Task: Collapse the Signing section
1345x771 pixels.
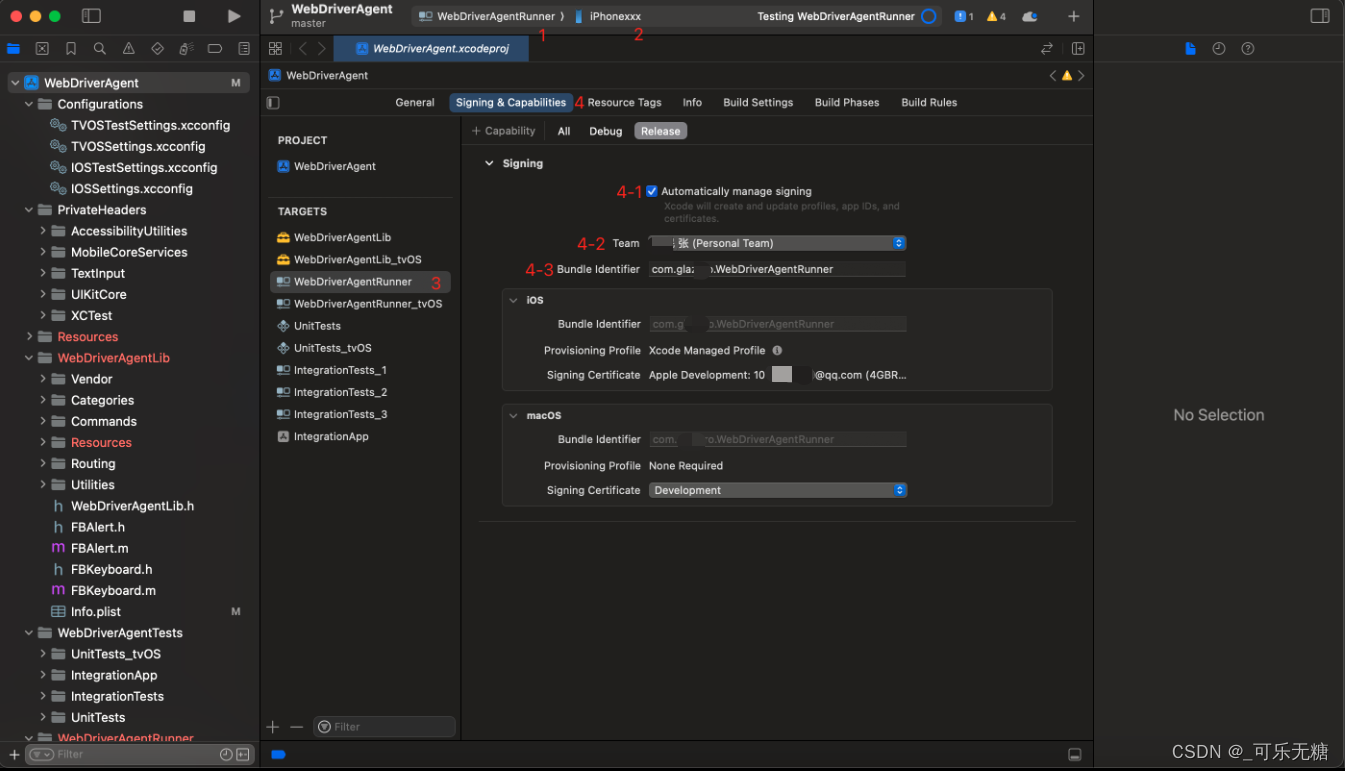Action: point(489,163)
